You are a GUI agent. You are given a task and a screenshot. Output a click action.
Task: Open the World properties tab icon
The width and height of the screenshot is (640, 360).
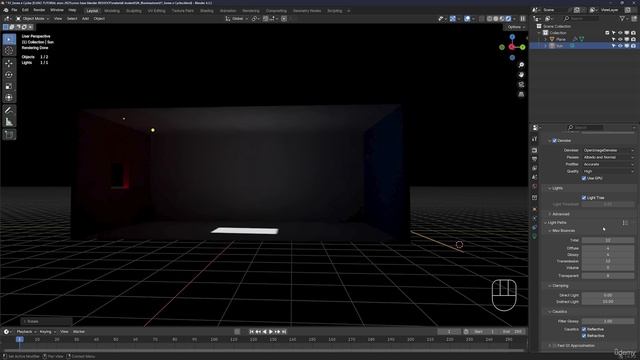534,187
